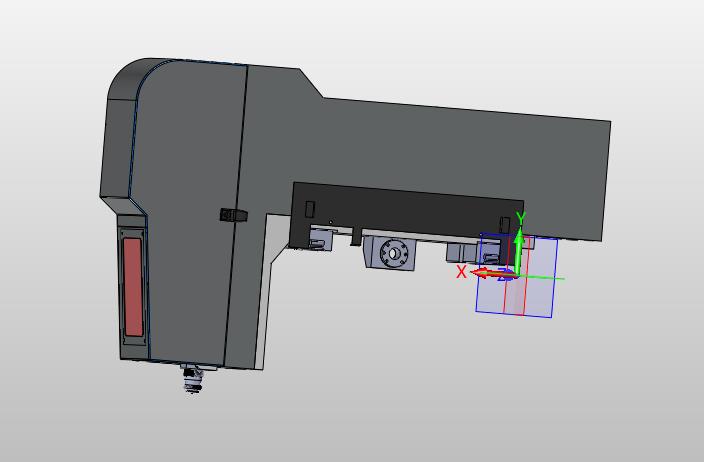Select the small black clip on housing side
This screenshot has height=462, width=704.
(233, 215)
